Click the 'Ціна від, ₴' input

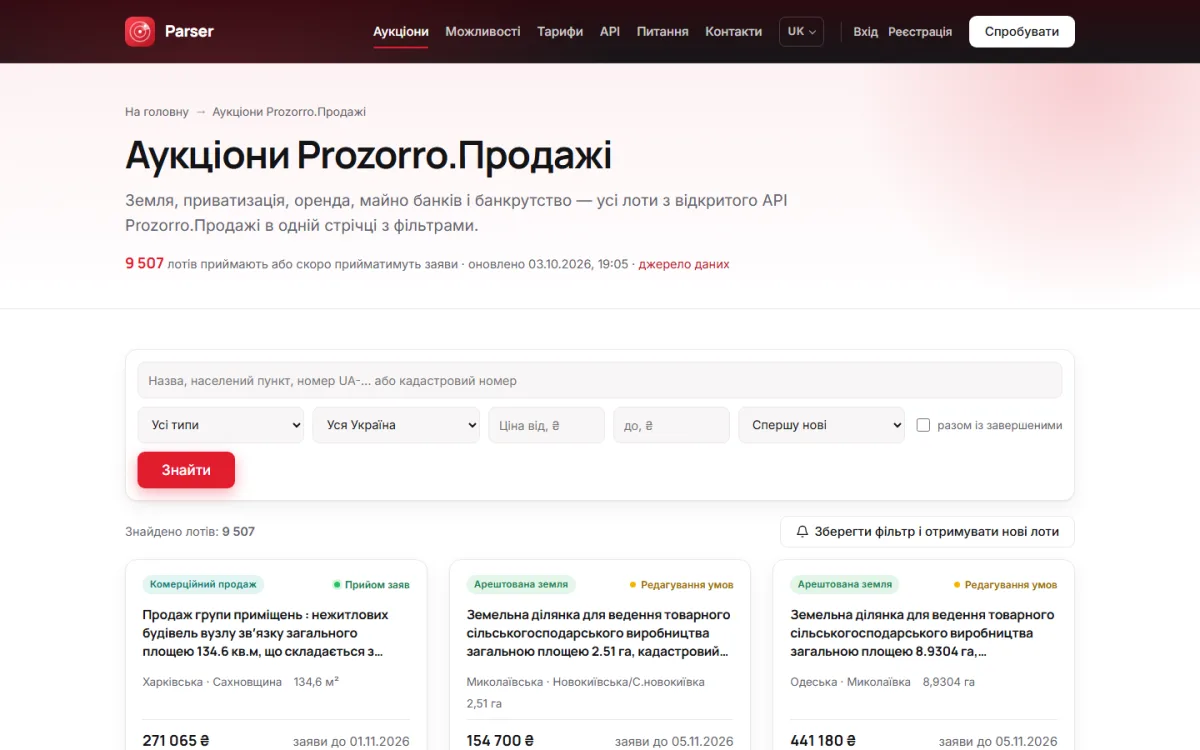pos(547,425)
